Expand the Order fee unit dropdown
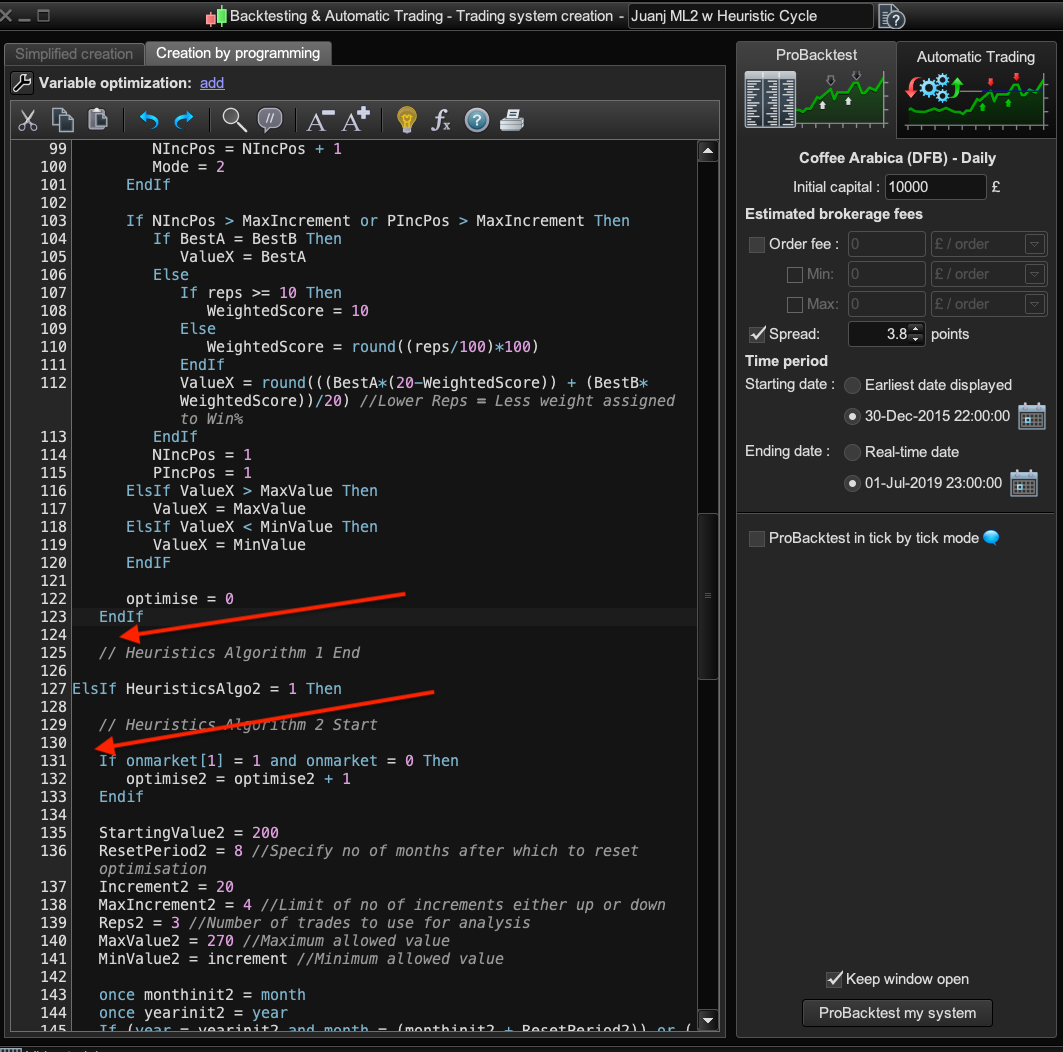This screenshot has width=1063, height=1052. [1033, 245]
